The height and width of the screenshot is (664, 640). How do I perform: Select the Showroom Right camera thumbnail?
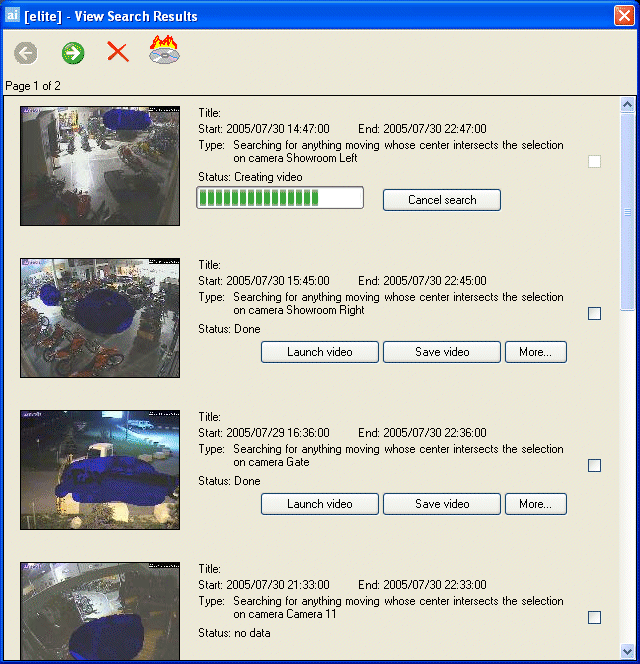pyautogui.click(x=100, y=318)
